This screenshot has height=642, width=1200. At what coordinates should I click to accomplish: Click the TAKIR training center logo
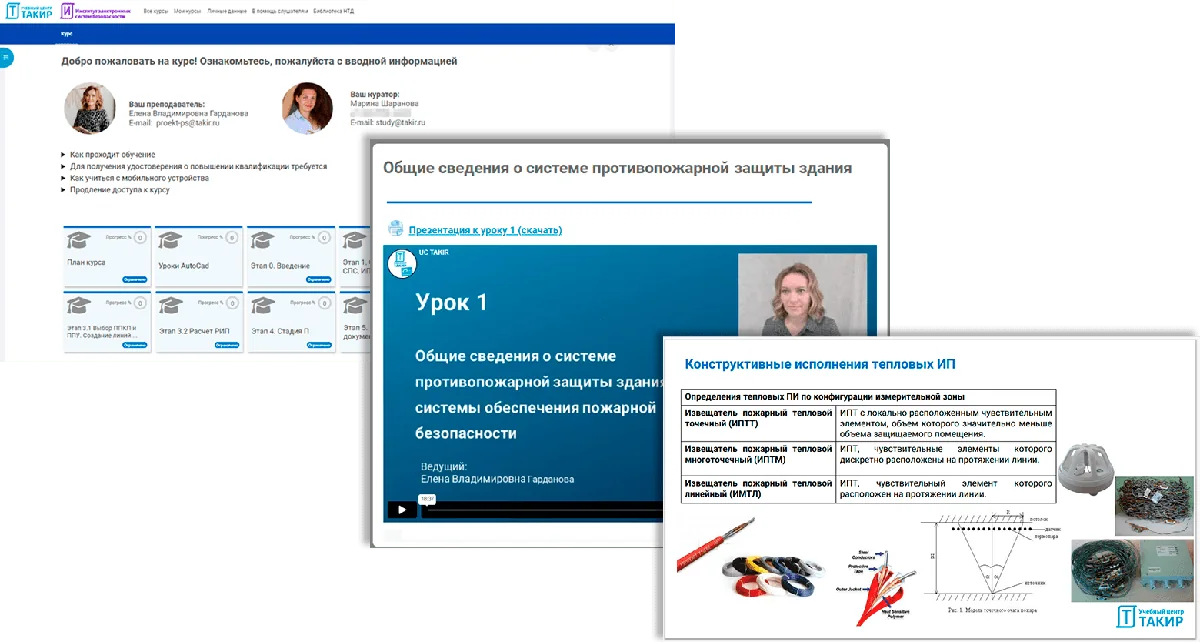[x=29, y=11]
